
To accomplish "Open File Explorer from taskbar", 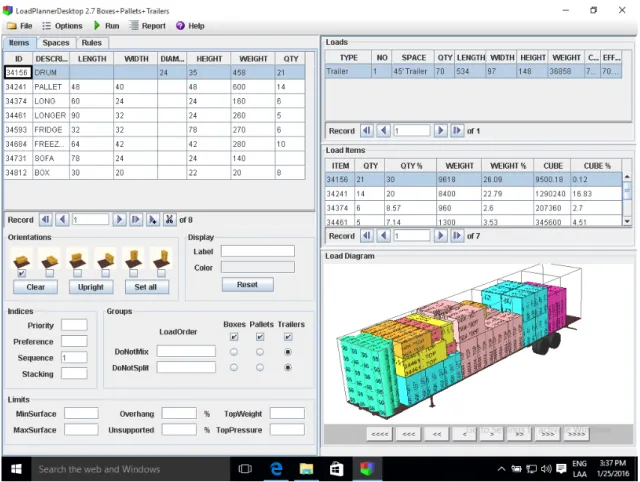I will [306, 469].
